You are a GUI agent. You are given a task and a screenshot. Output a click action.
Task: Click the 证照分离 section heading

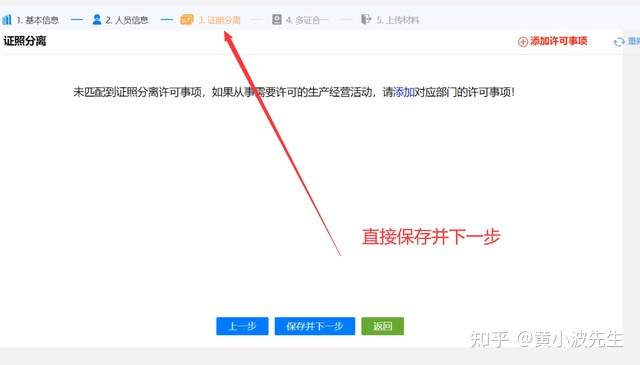25,41
